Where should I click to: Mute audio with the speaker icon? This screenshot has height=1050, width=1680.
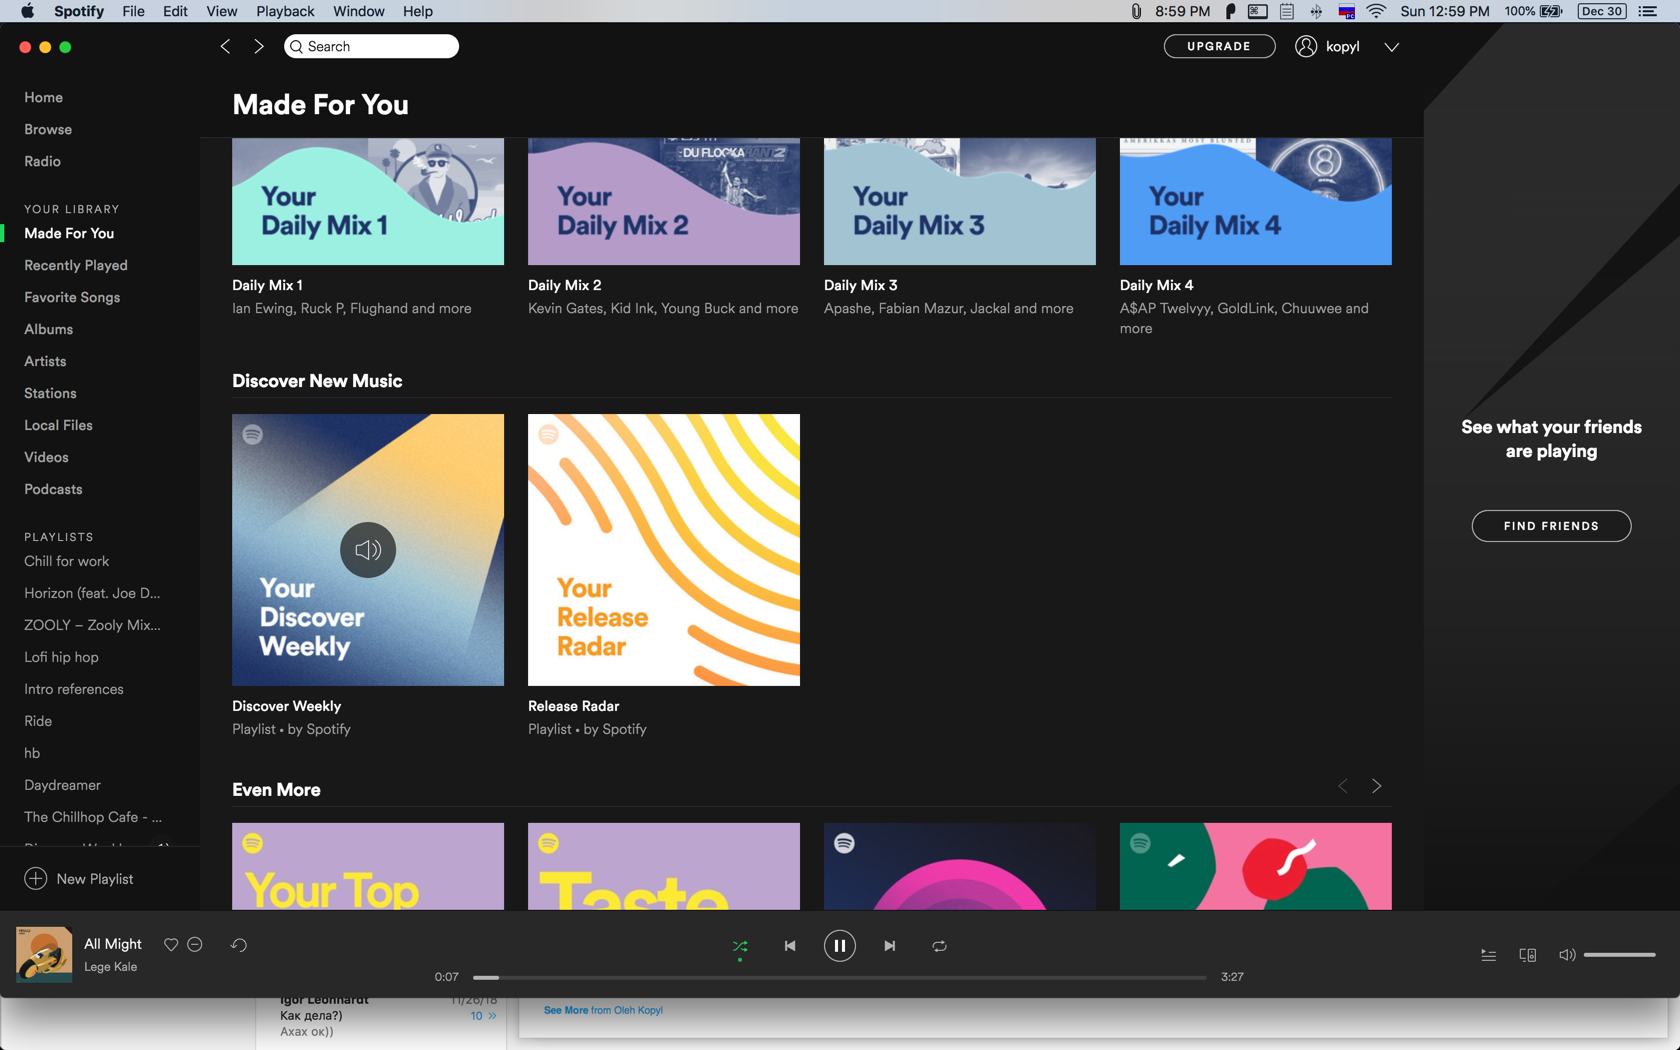point(1567,955)
